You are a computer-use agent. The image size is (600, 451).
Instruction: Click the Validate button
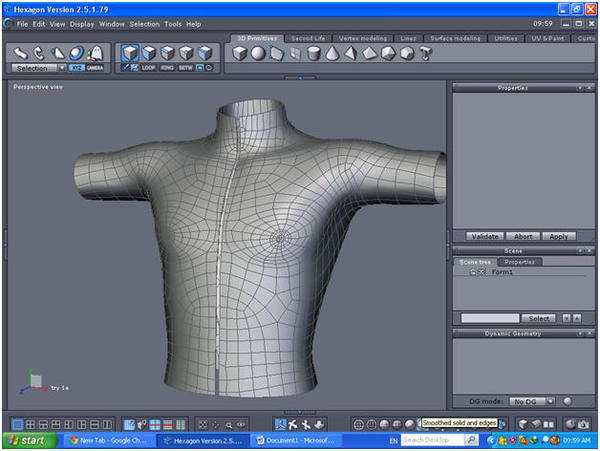tap(483, 236)
